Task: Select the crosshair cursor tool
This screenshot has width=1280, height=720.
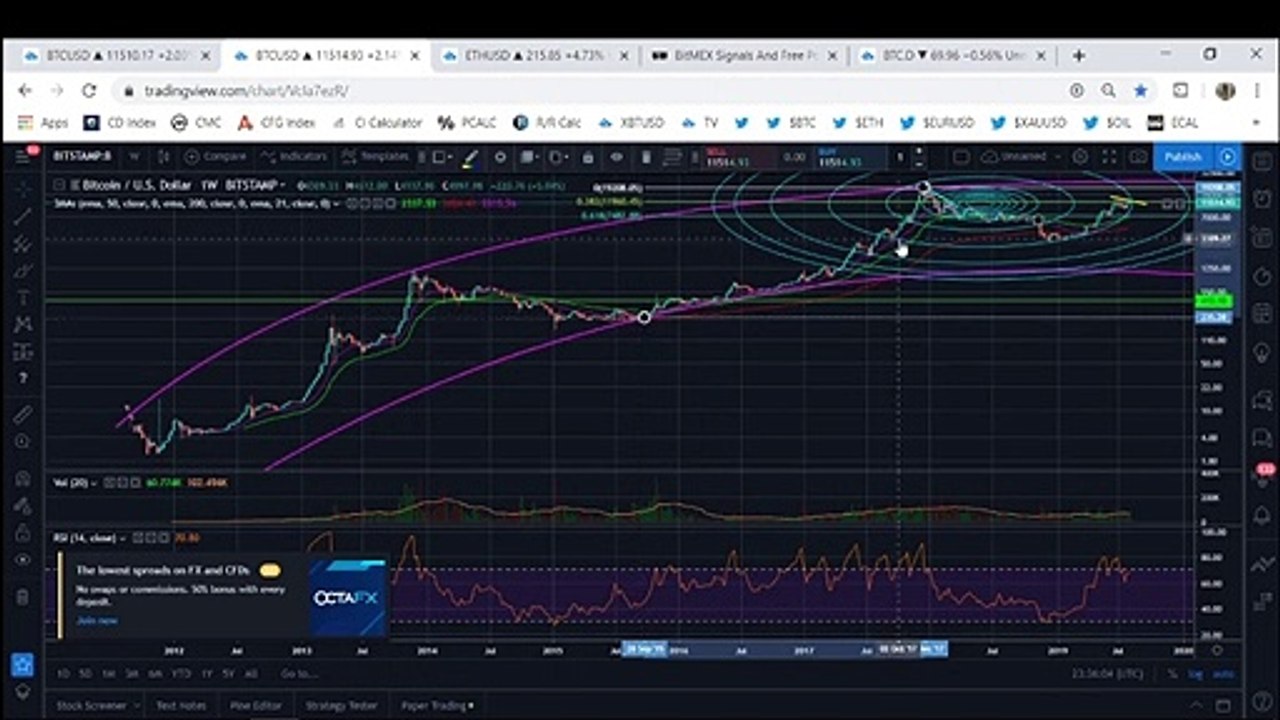Action: [x=22, y=187]
